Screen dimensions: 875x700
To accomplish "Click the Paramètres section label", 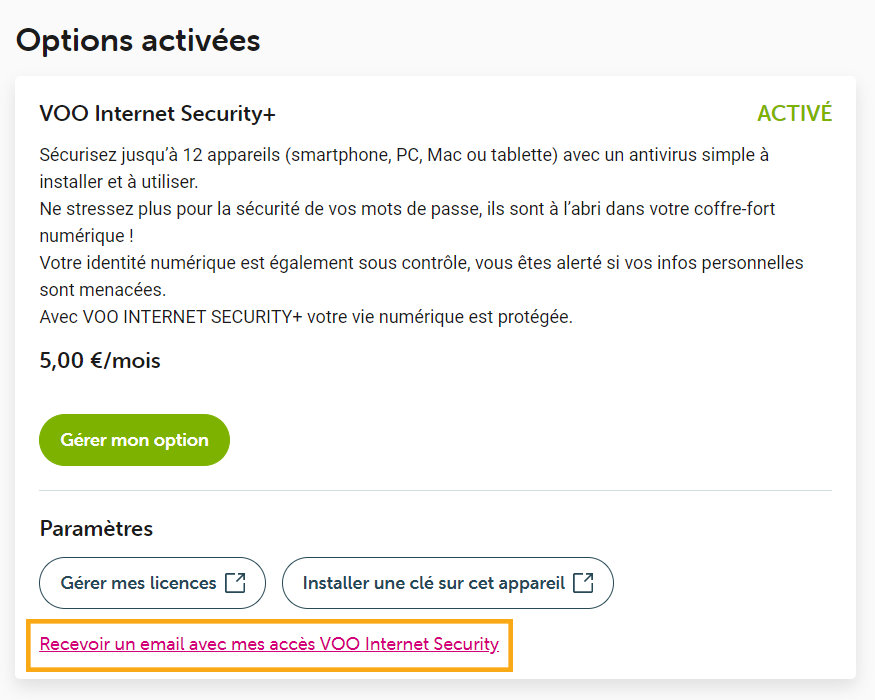I will coord(95,528).
